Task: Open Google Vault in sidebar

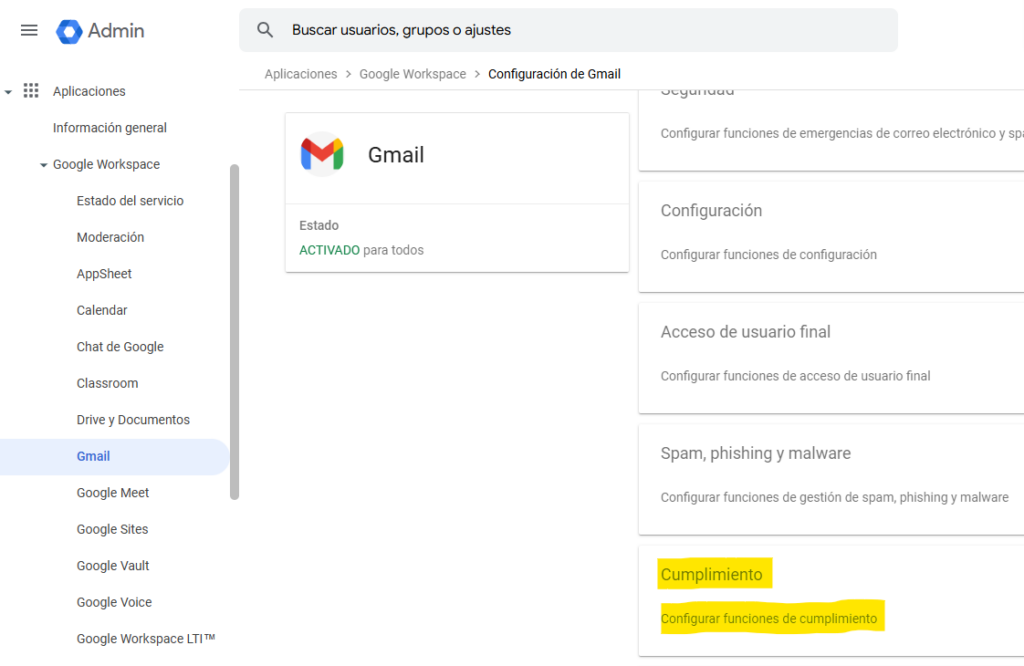Action: pos(113,566)
